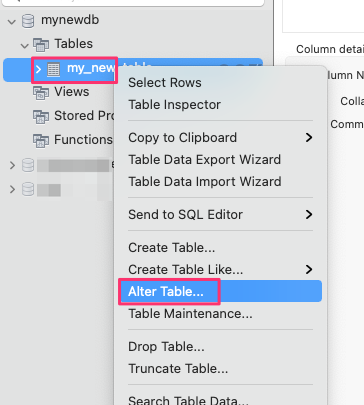Click the Views folder icon
Image resolution: width=364 pixels, height=405 pixels.
41,93
